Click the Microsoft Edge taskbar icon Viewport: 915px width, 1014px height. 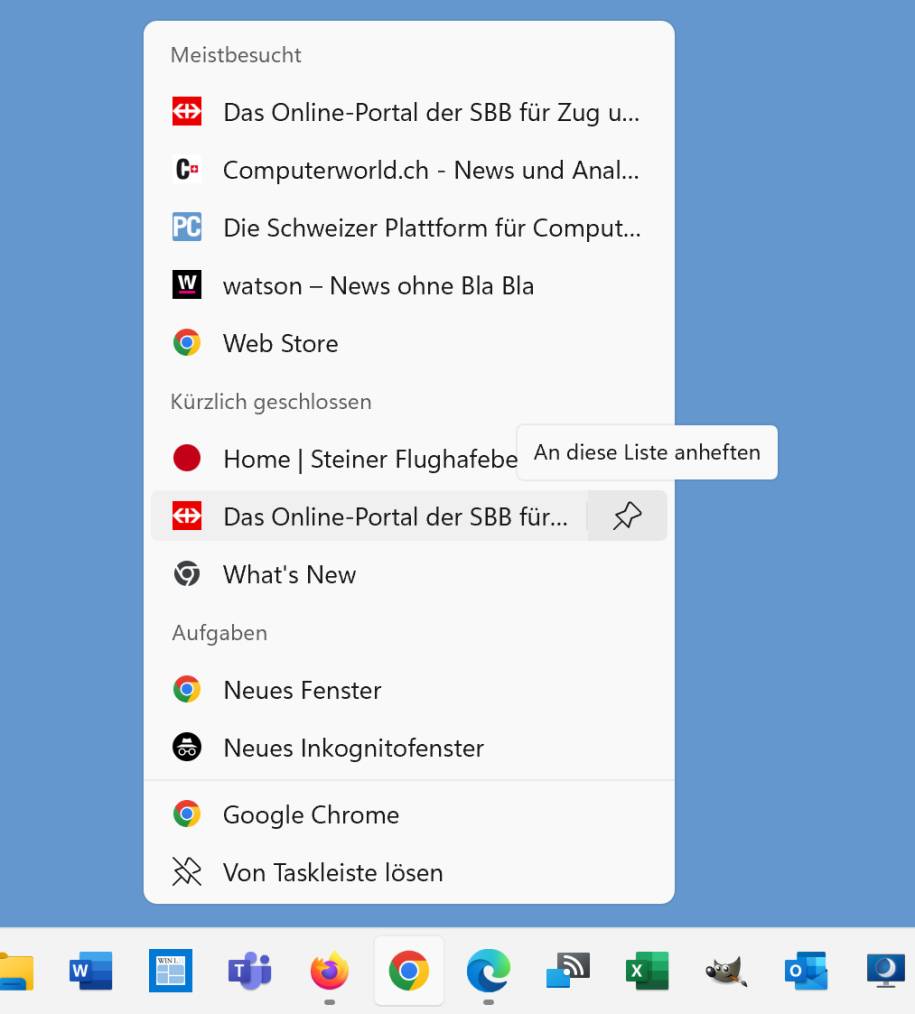point(488,970)
